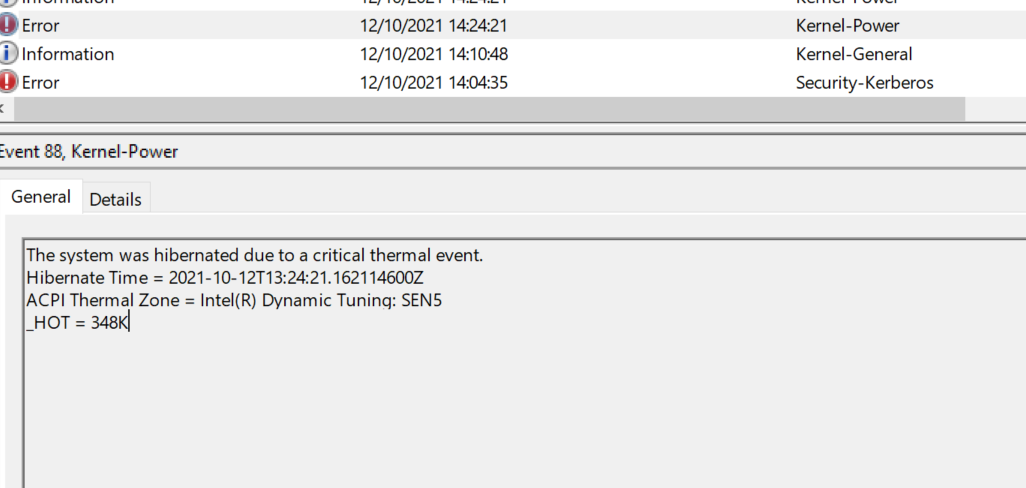Click the Information icon on the Kernel-General row
1026x488 pixels.
click(9, 54)
